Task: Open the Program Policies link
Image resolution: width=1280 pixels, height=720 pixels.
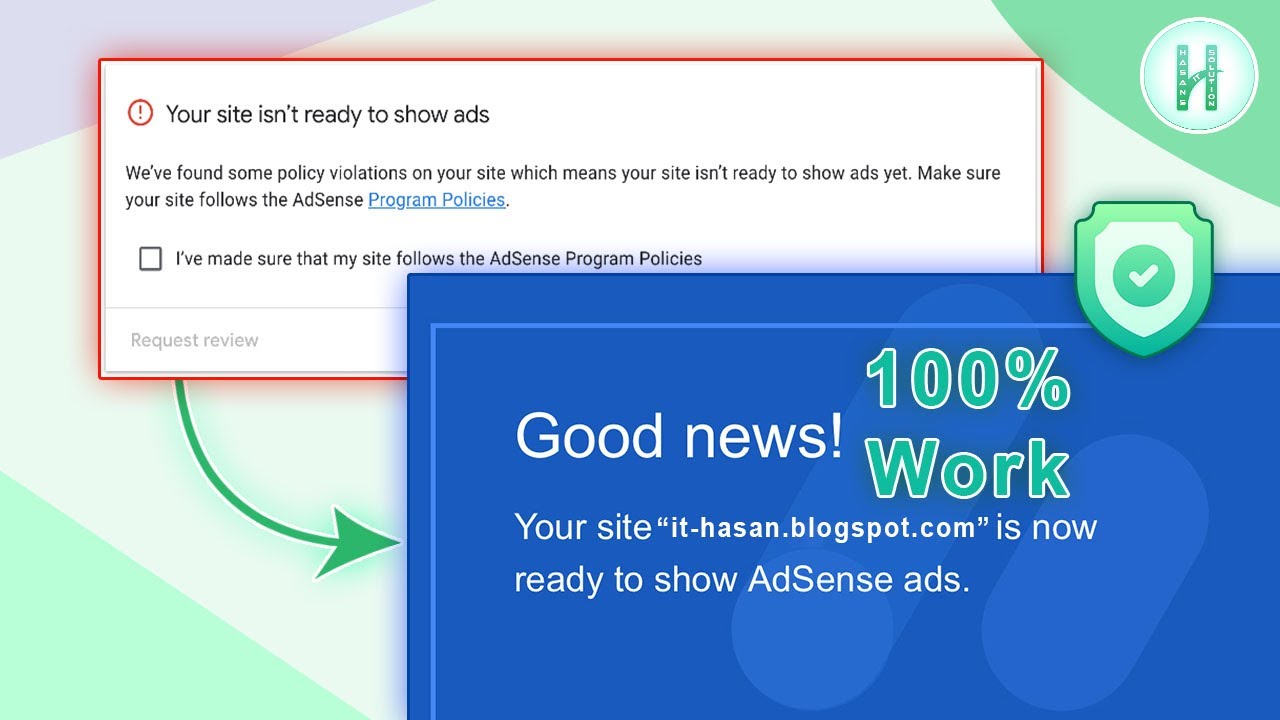Action: point(436,200)
